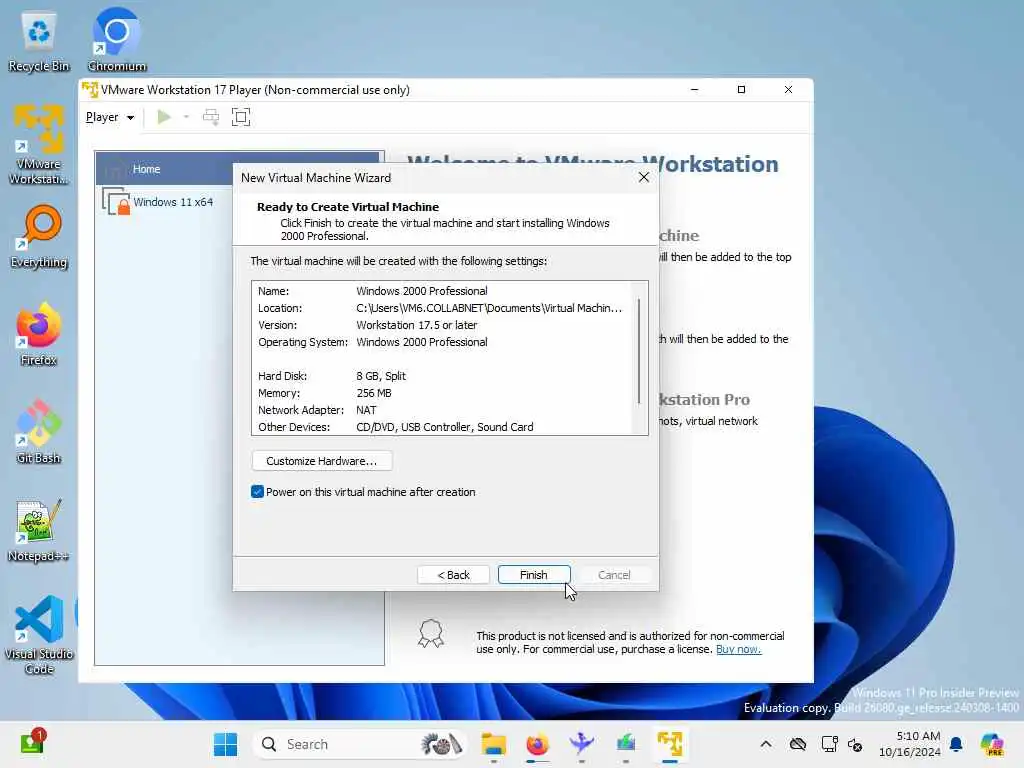Viewport: 1024px width, 768px height.
Task: Click the cloud sync-off tray icon
Action: pos(797,744)
